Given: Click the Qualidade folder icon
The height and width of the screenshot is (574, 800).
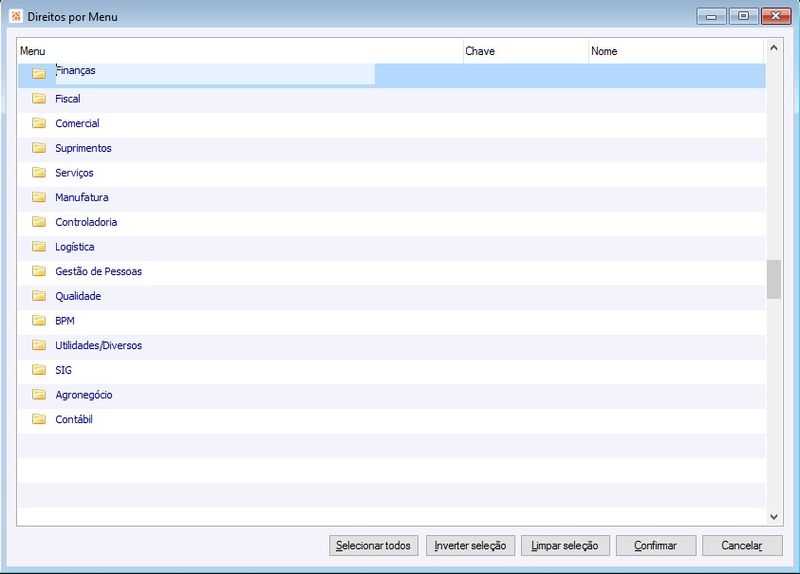Looking at the screenshot, I should coord(39,295).
